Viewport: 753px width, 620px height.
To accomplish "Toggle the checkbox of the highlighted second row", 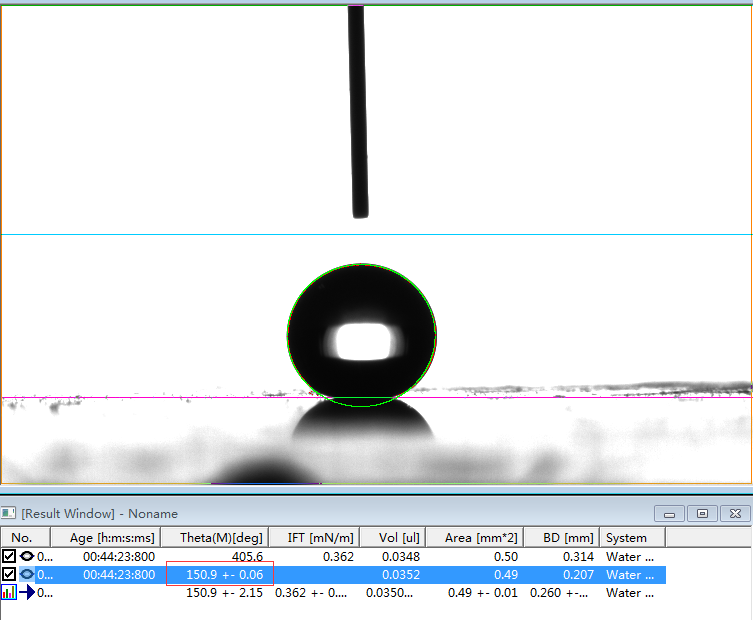I will tap(9, 575).
